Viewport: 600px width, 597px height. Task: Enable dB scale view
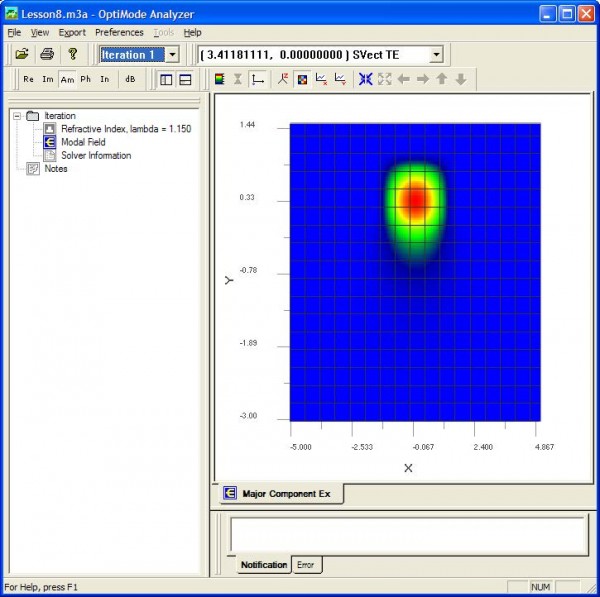[130, 79]
